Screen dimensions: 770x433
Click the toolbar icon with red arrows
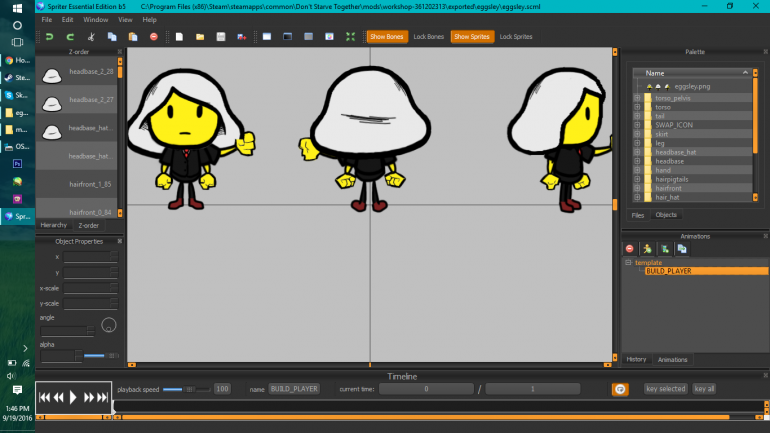[x=242, y=37]
